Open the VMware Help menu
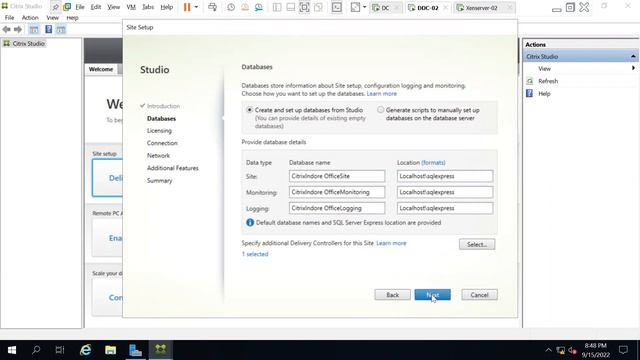Image resolution: width=640 pixels, height=360 pixels. [167, 7]
